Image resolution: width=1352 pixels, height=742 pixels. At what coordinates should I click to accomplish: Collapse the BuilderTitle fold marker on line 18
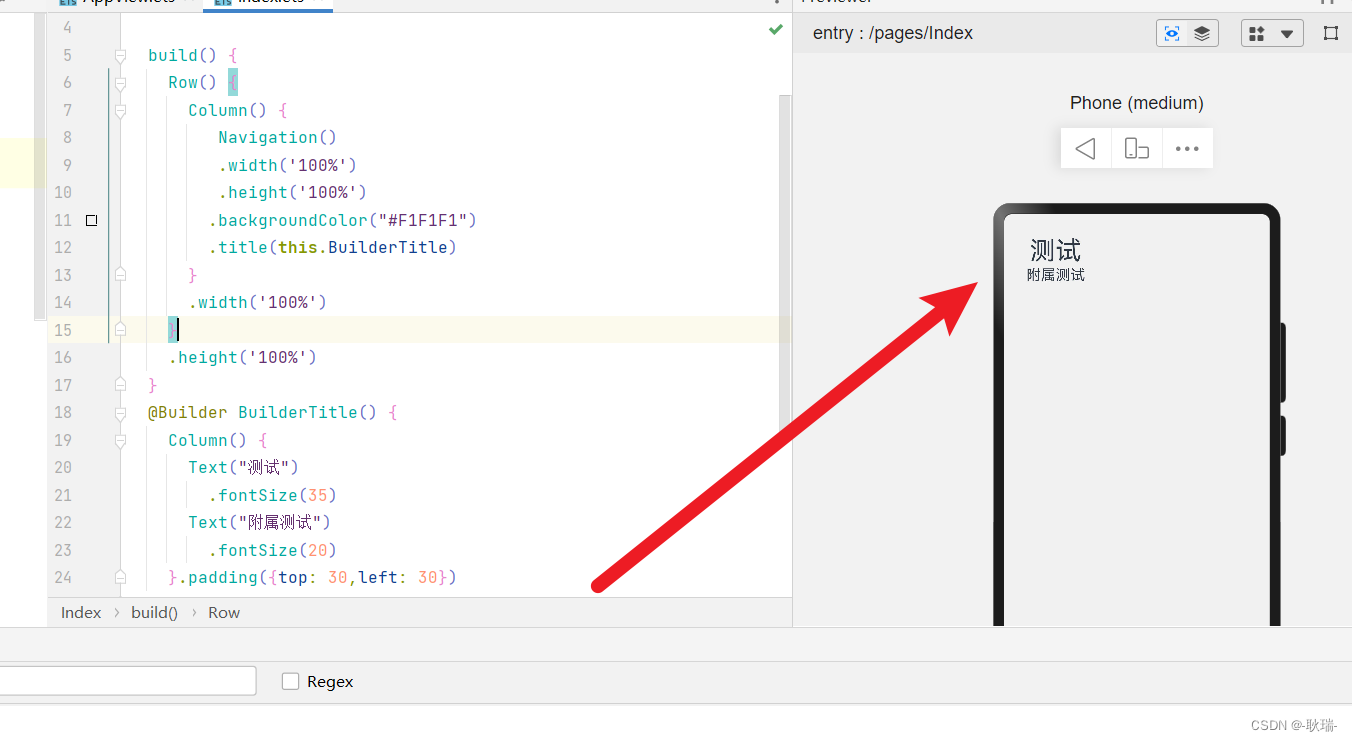[120, 412]
